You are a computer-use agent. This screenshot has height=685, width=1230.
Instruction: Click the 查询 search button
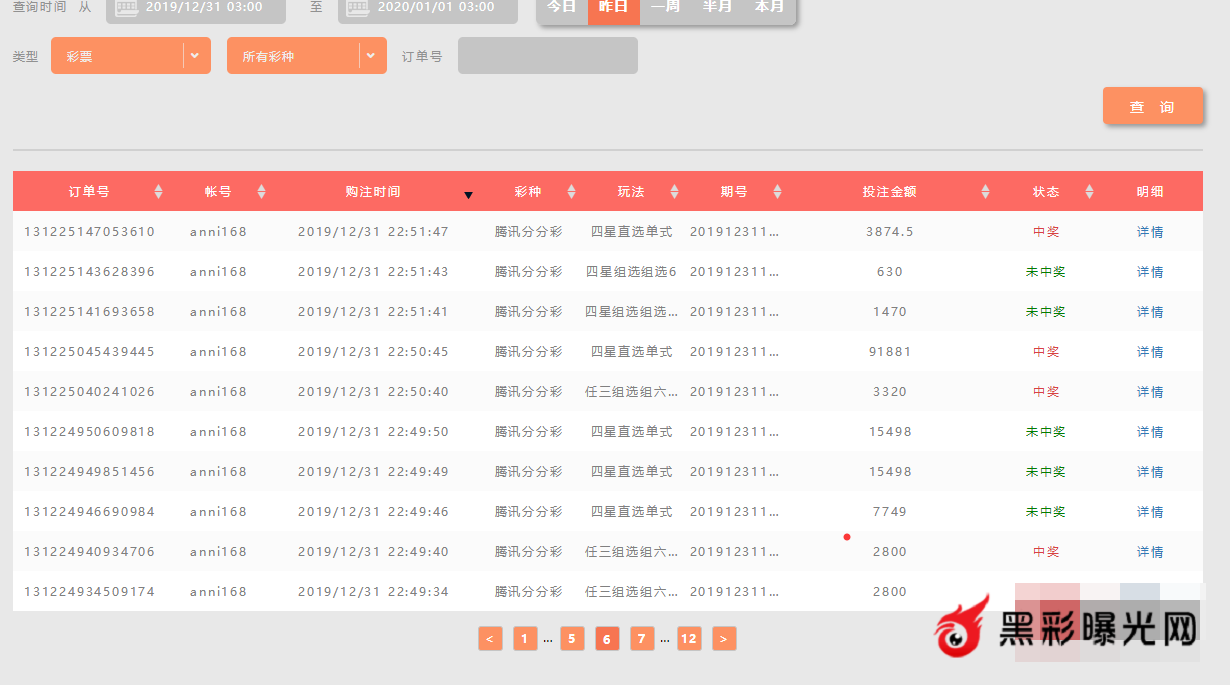(x=1152, y=107)
